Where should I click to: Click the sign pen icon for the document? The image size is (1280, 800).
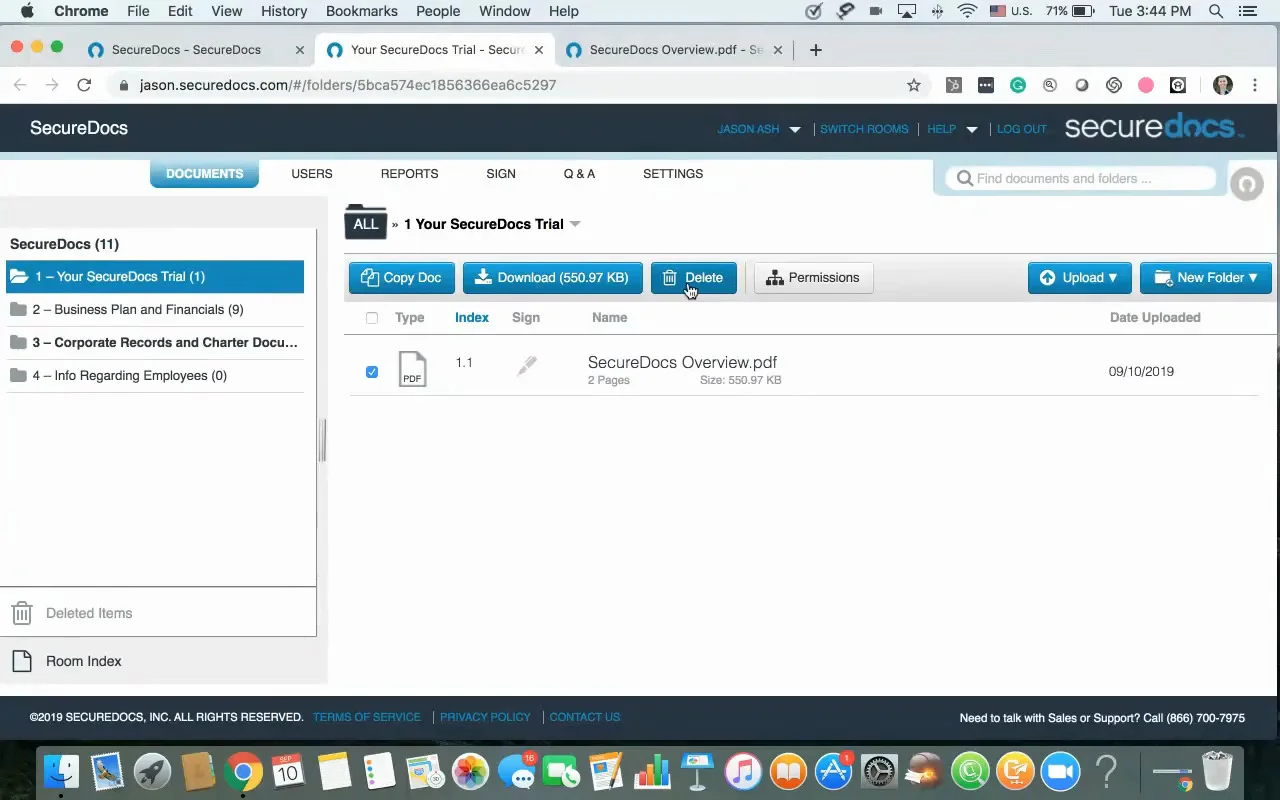point(527,367)
